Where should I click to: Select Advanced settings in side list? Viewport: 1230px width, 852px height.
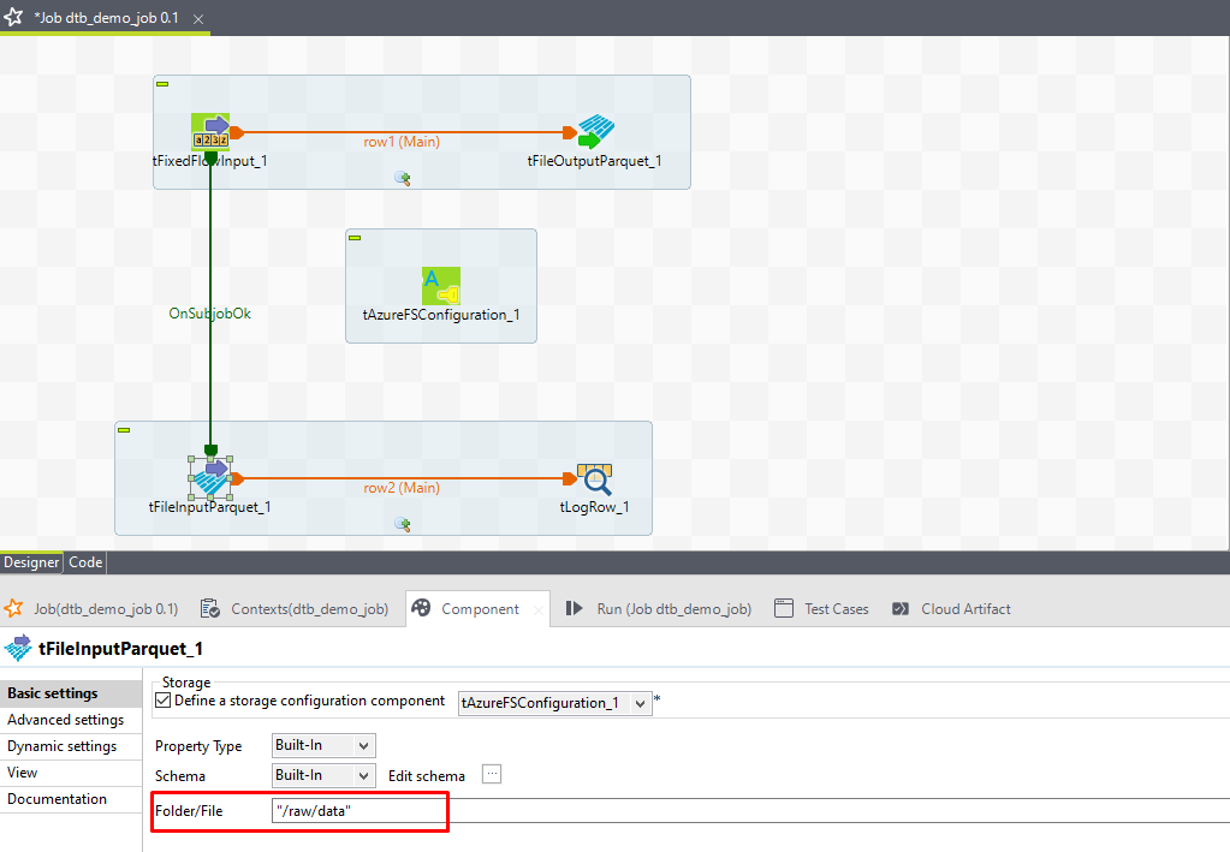point(66,720)
